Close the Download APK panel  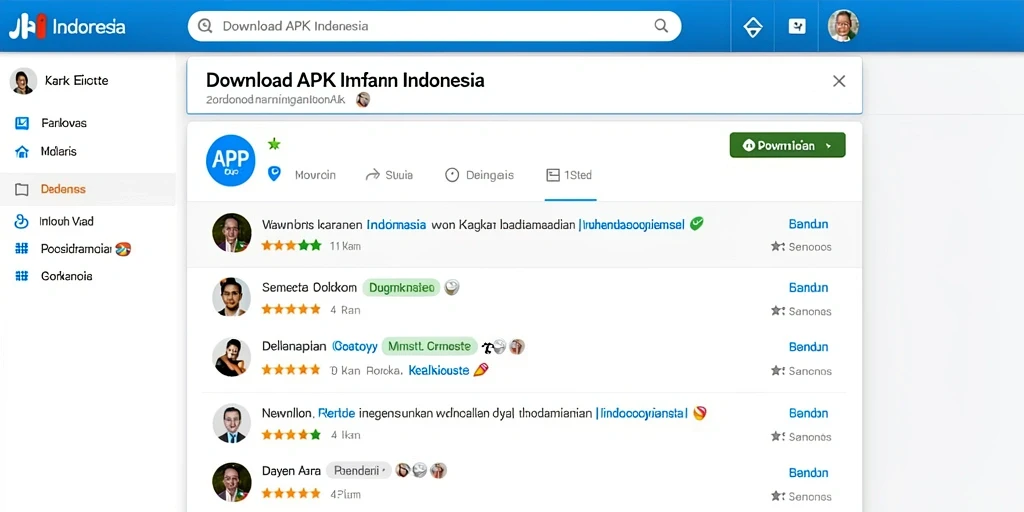pos(839,81)
